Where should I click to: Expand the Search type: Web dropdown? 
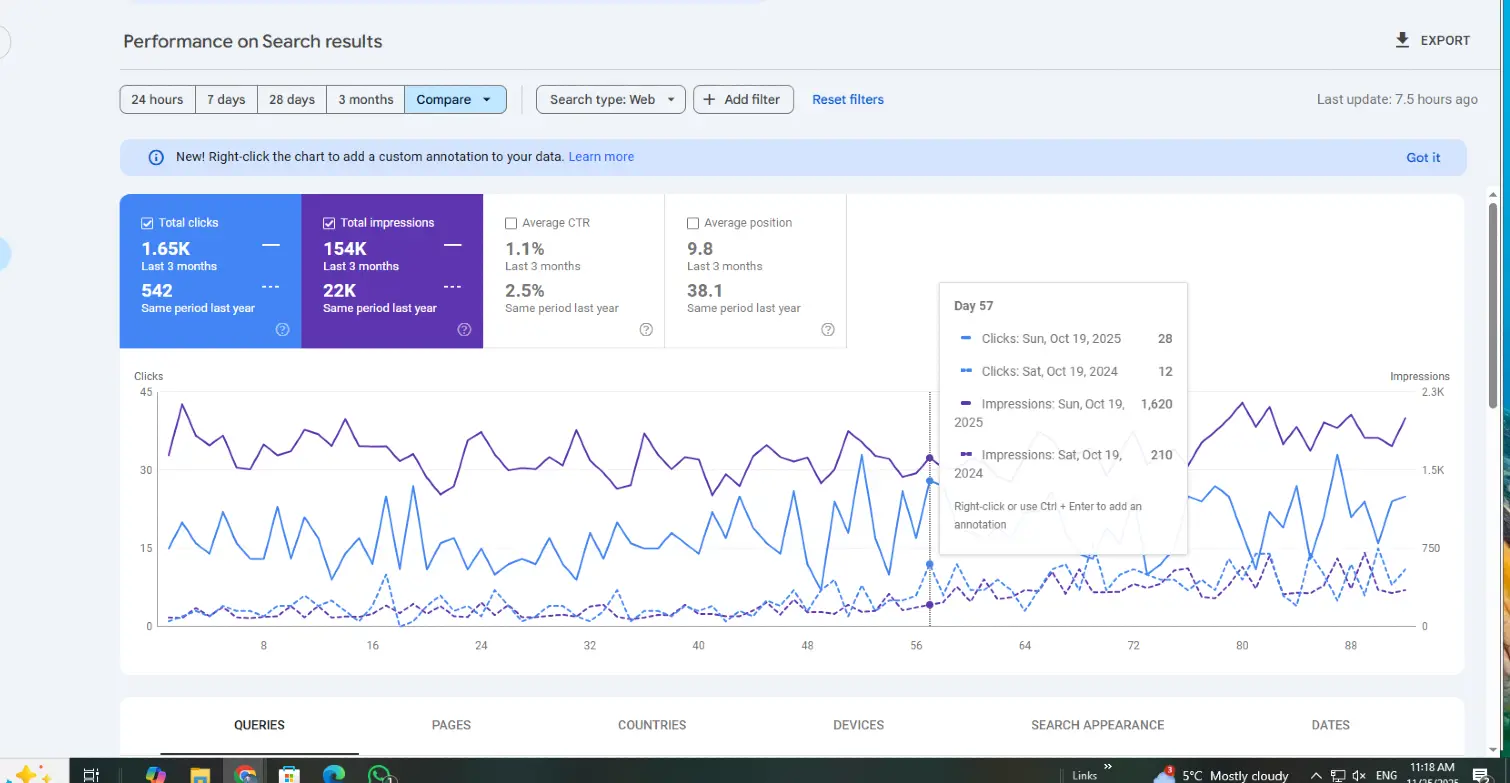click(611, 100)
